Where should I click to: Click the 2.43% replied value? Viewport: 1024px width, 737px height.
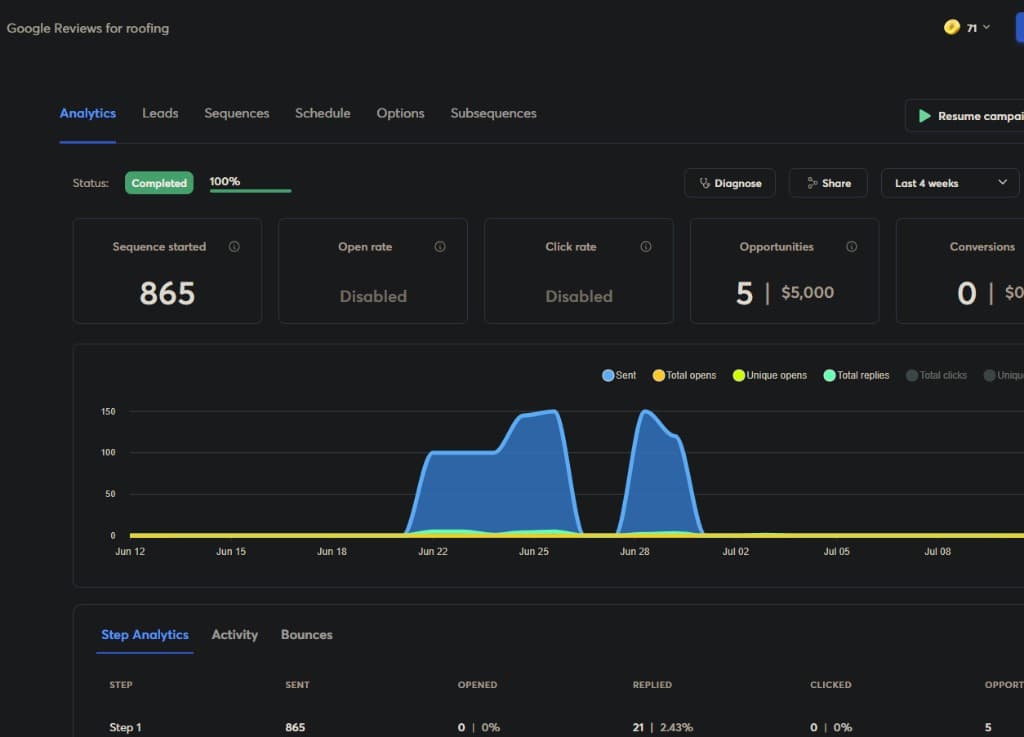676,727
